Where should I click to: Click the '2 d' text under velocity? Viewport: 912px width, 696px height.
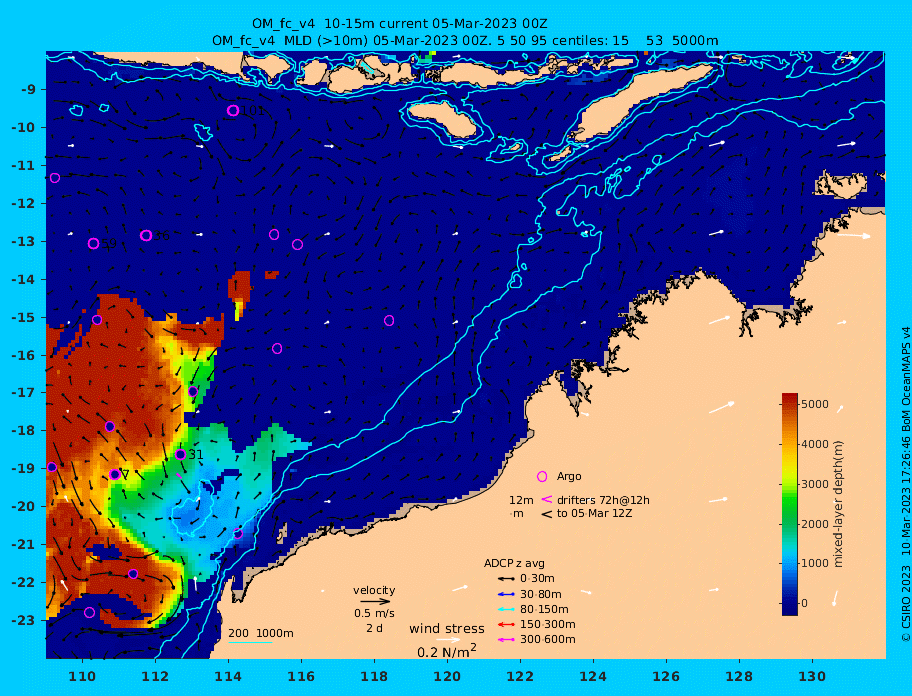click(374, 629)
